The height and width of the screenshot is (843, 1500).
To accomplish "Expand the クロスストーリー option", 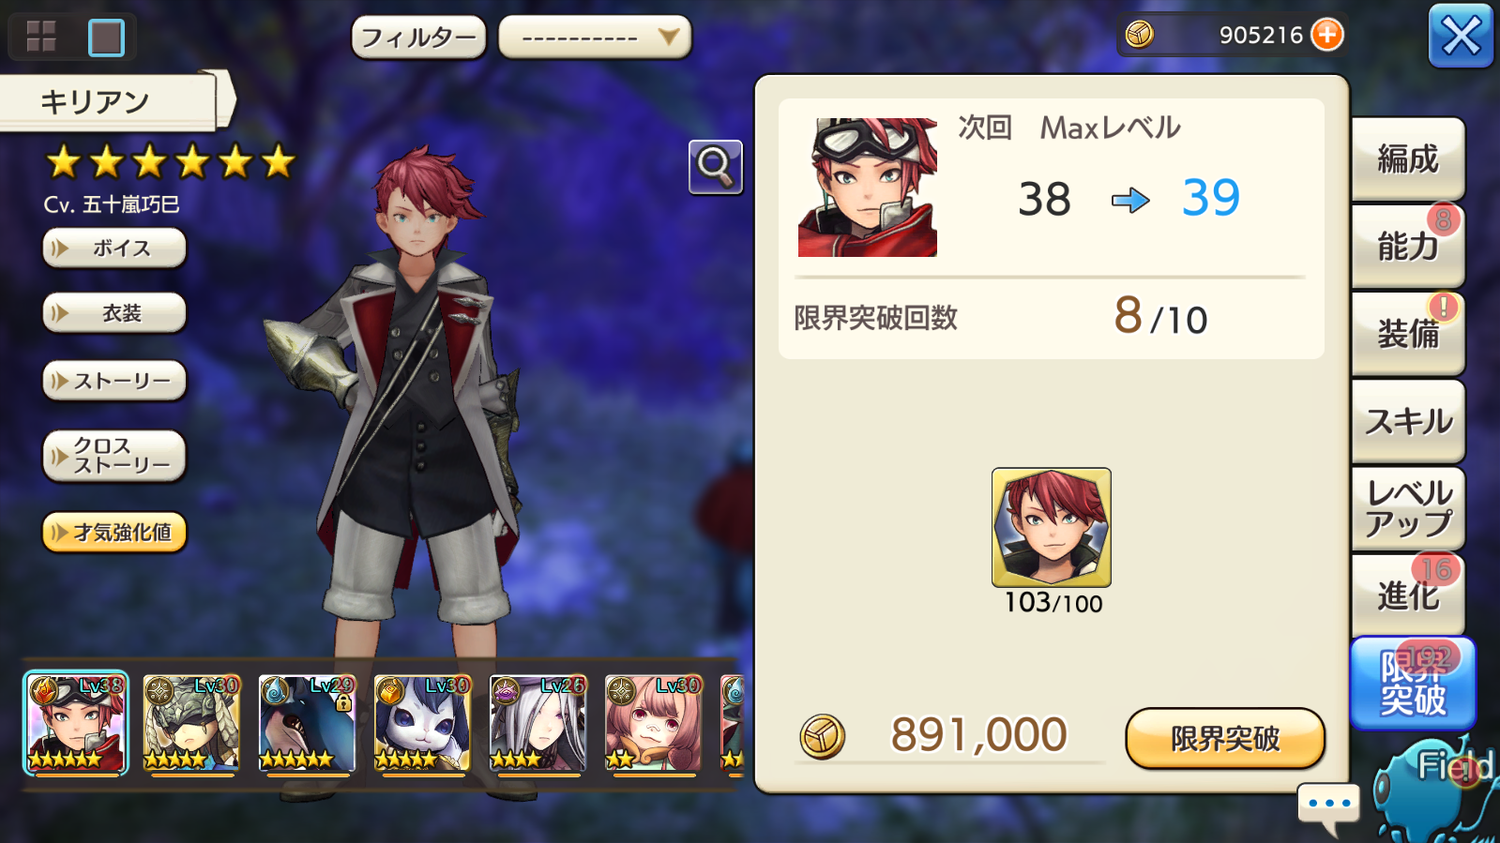I will (114, 456).
